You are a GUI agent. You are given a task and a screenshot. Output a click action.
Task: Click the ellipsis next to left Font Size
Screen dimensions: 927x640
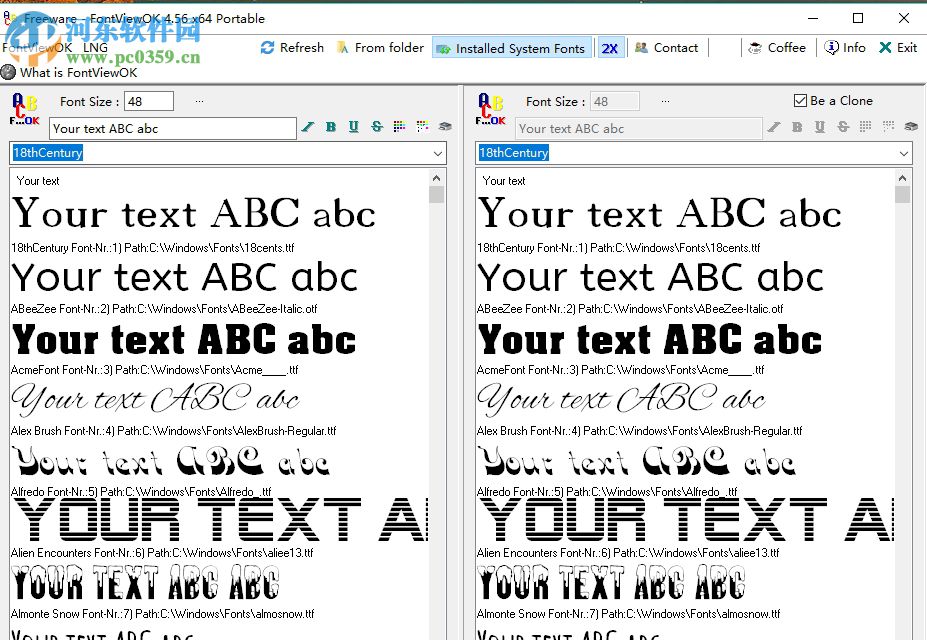[x=199, y=101]
